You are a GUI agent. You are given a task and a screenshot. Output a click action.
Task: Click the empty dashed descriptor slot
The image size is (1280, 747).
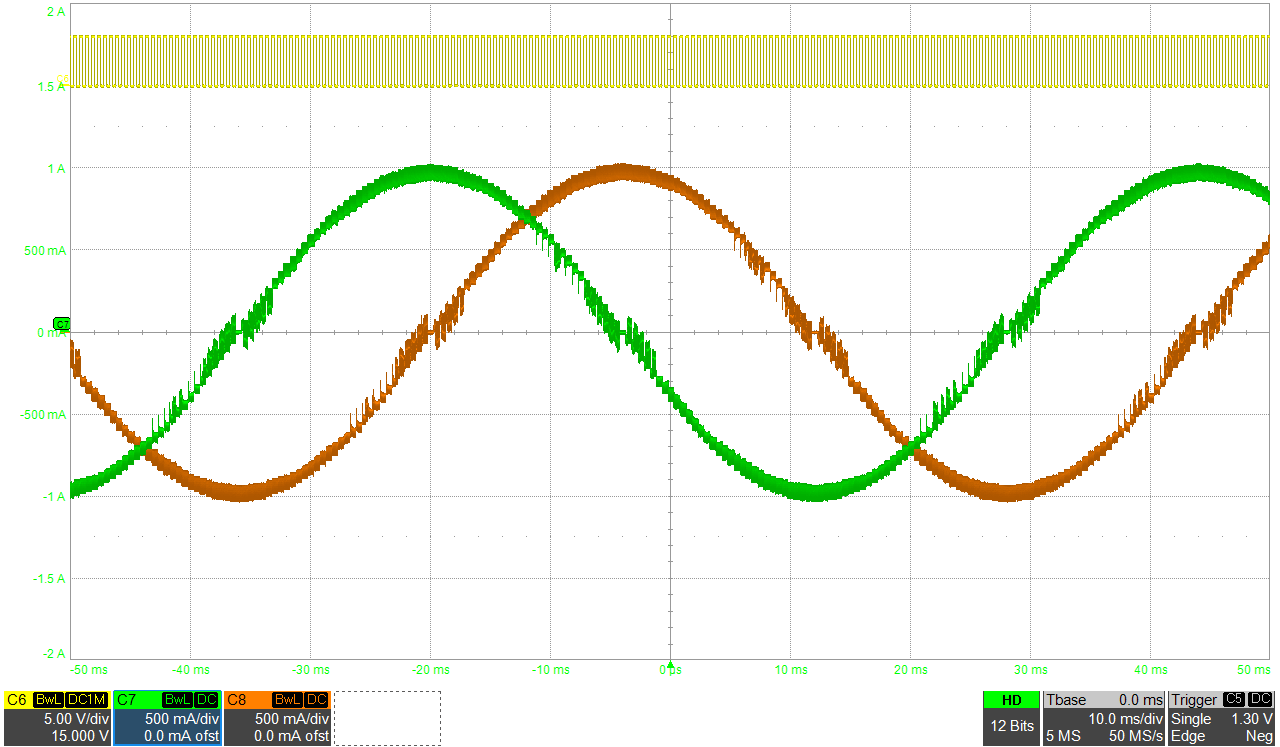(x=387, y=718)
